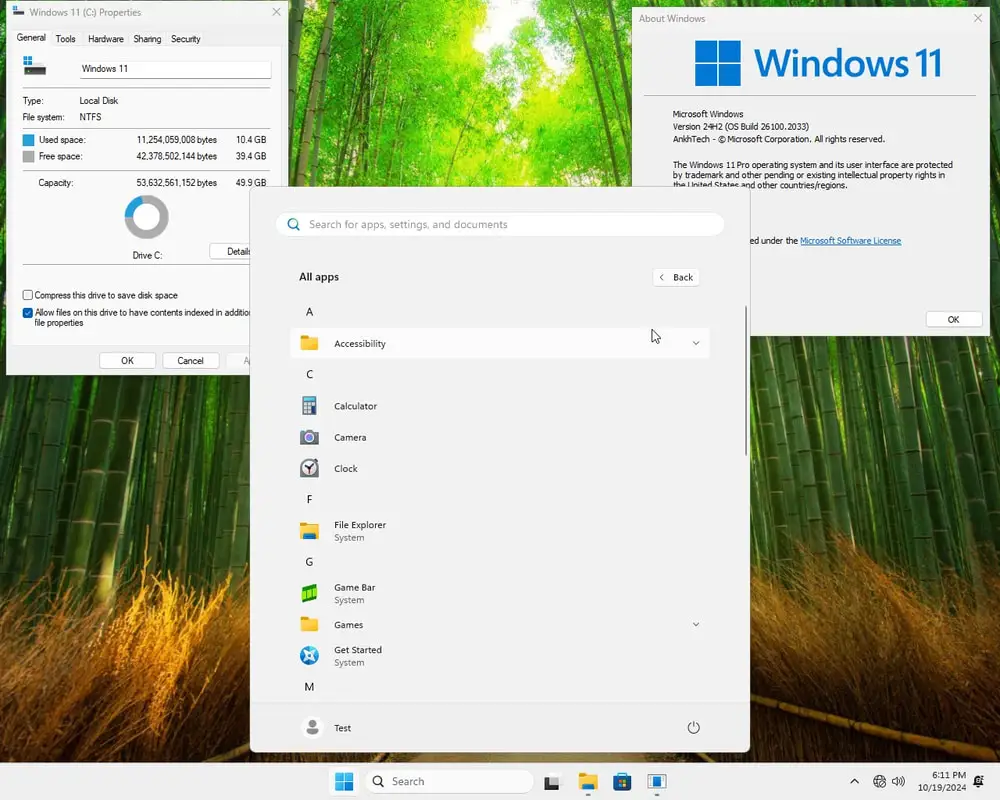Launch Game Bar from the app list
1000x800 pixels.
[x=354, y=593]
